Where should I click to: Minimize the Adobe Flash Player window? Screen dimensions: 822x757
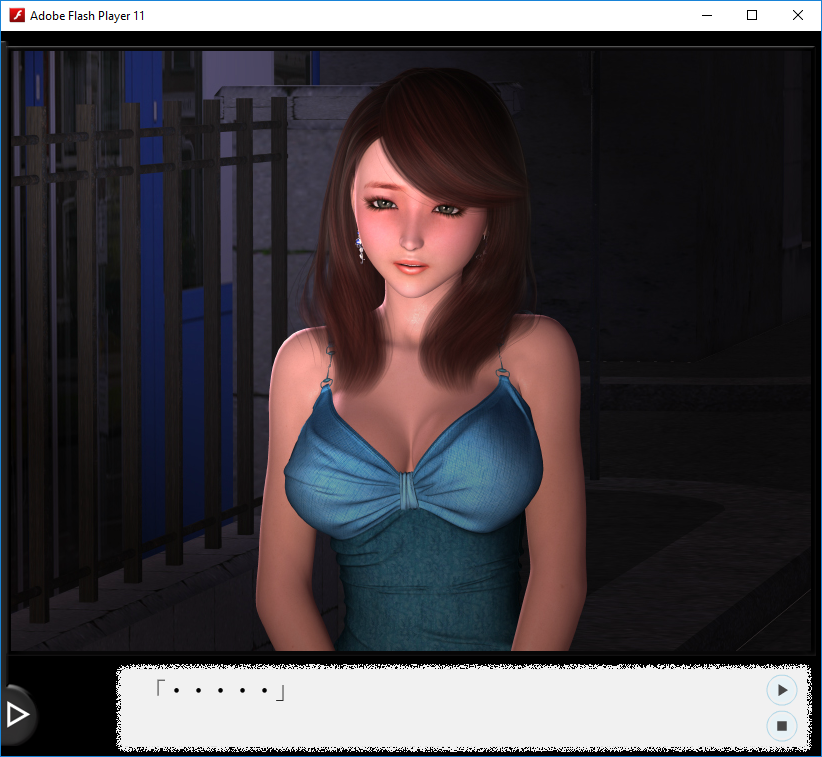click(x=707, y=15)
